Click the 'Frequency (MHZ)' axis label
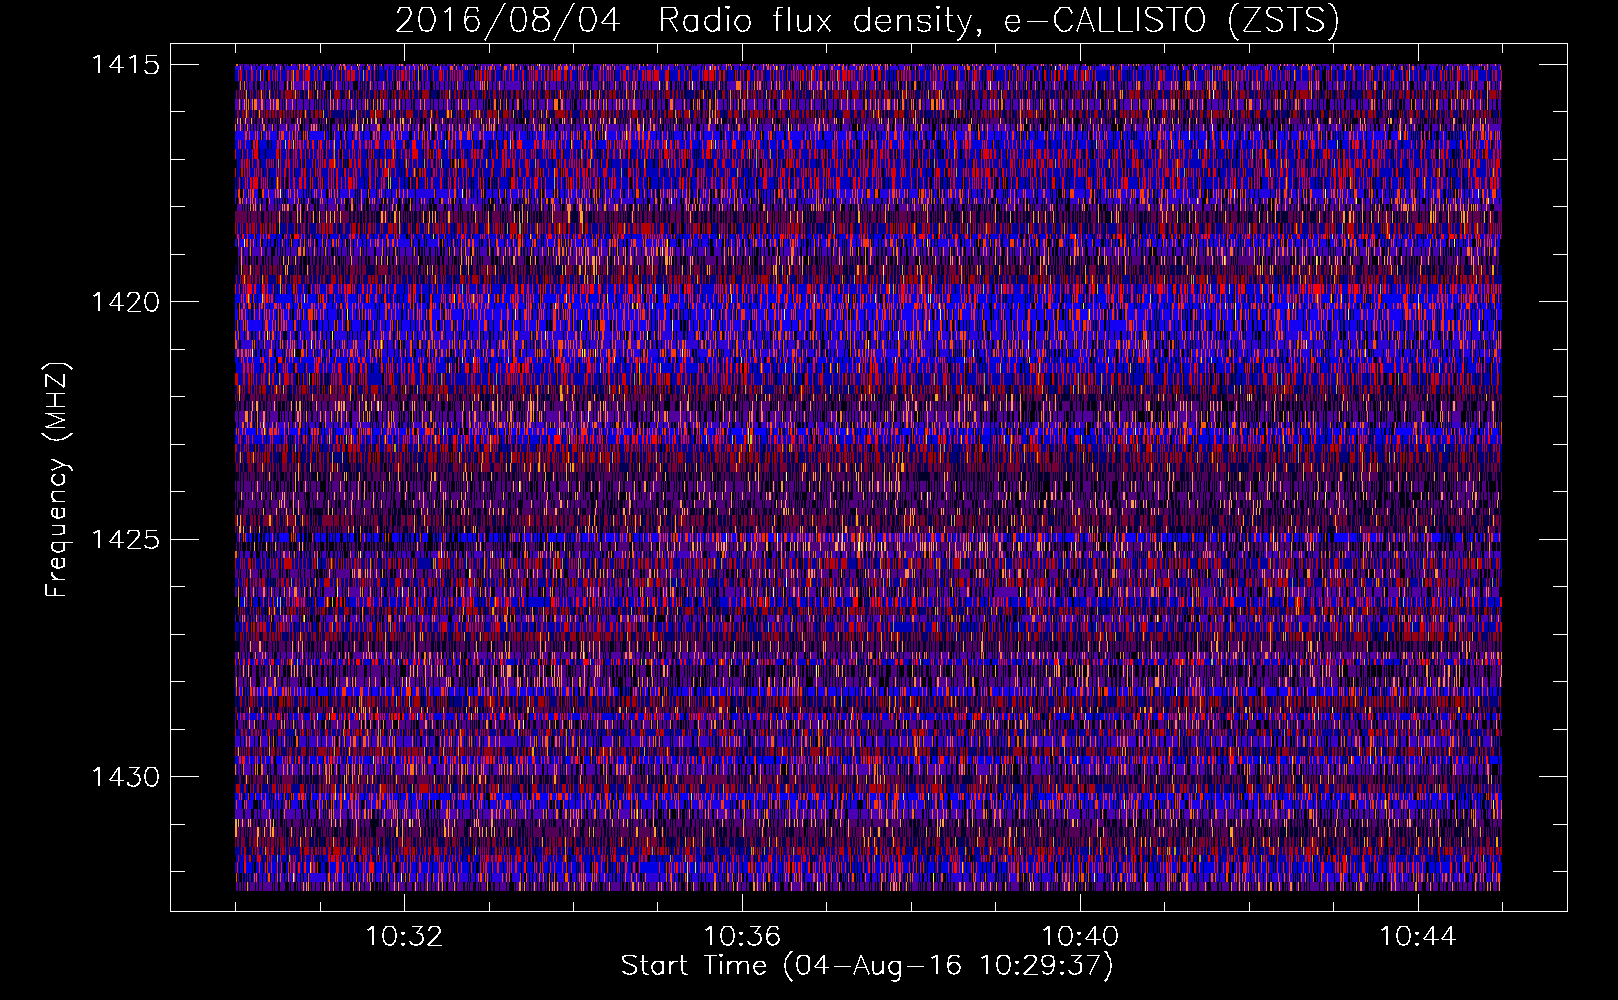The height and width of the screenshot is (1000, 1618). [58, 479]
